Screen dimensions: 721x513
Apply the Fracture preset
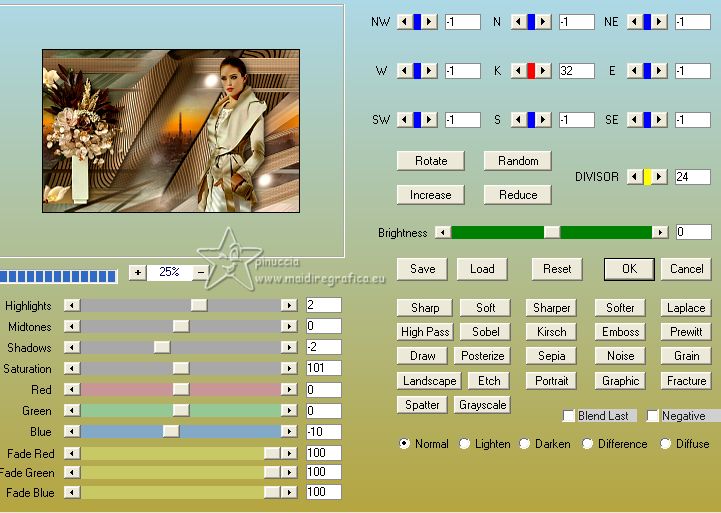[686, 381]
